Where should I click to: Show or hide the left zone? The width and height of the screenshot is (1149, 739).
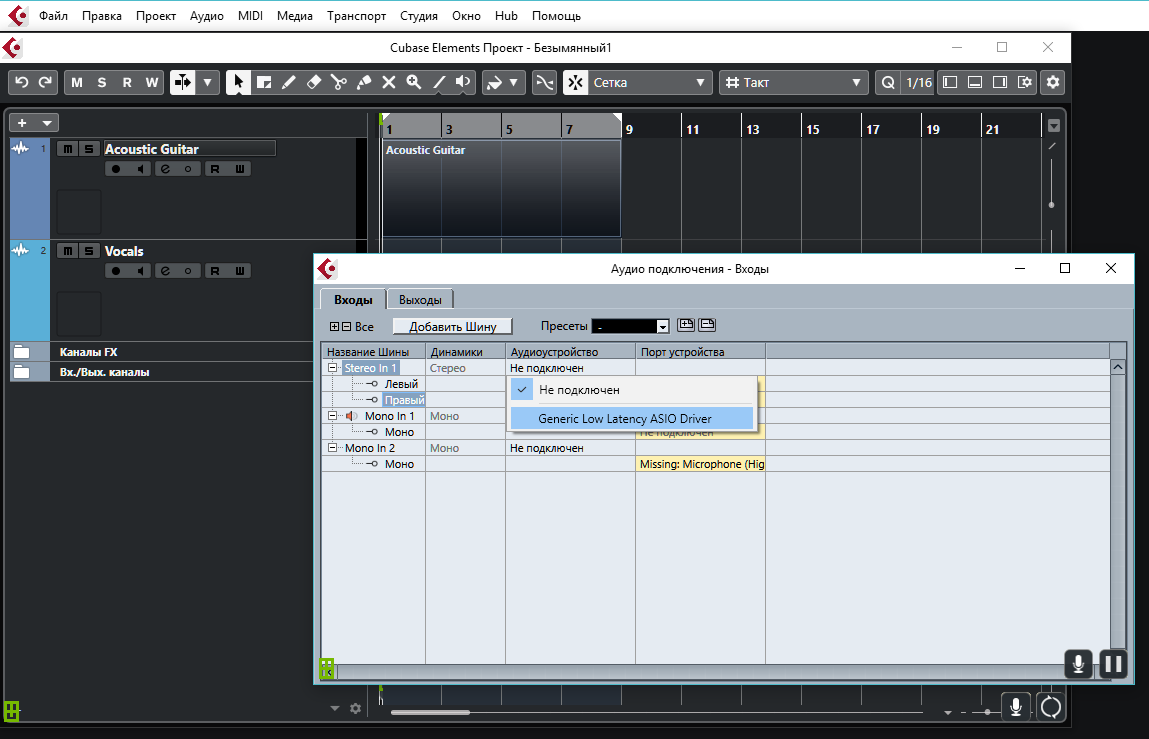[950, 82]
